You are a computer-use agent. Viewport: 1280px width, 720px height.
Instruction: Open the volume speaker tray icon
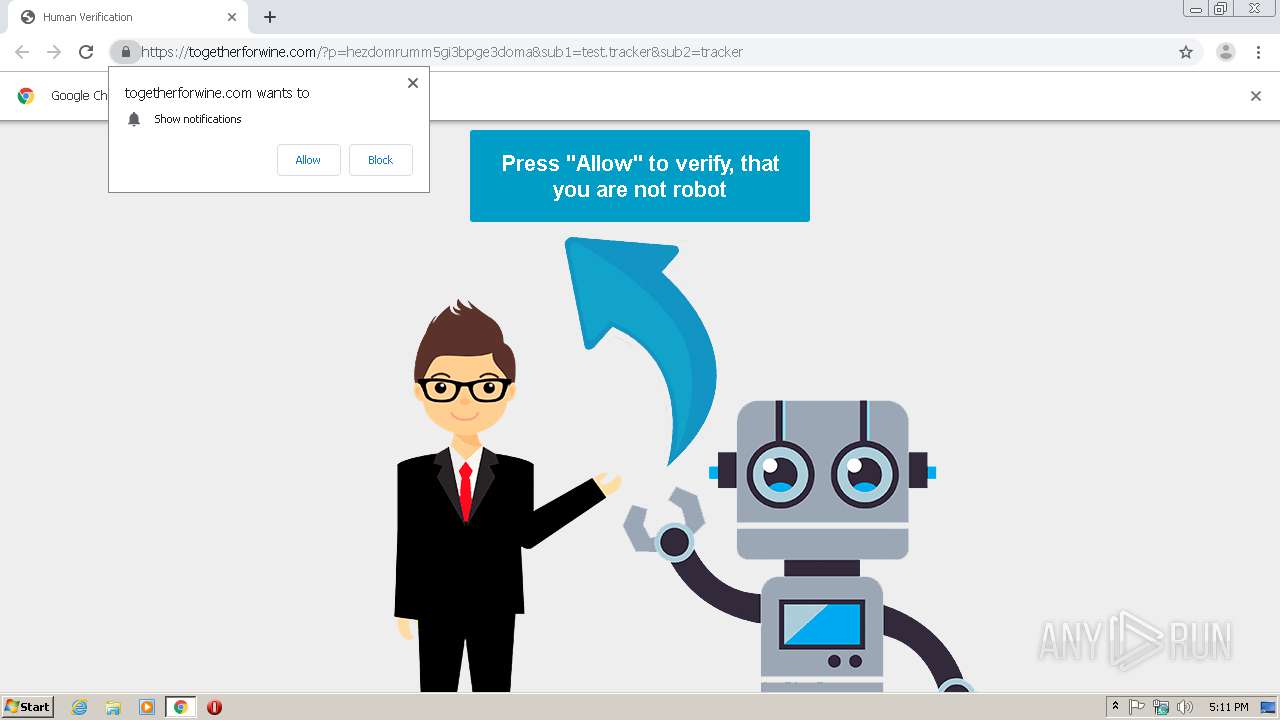[1185, 707]
